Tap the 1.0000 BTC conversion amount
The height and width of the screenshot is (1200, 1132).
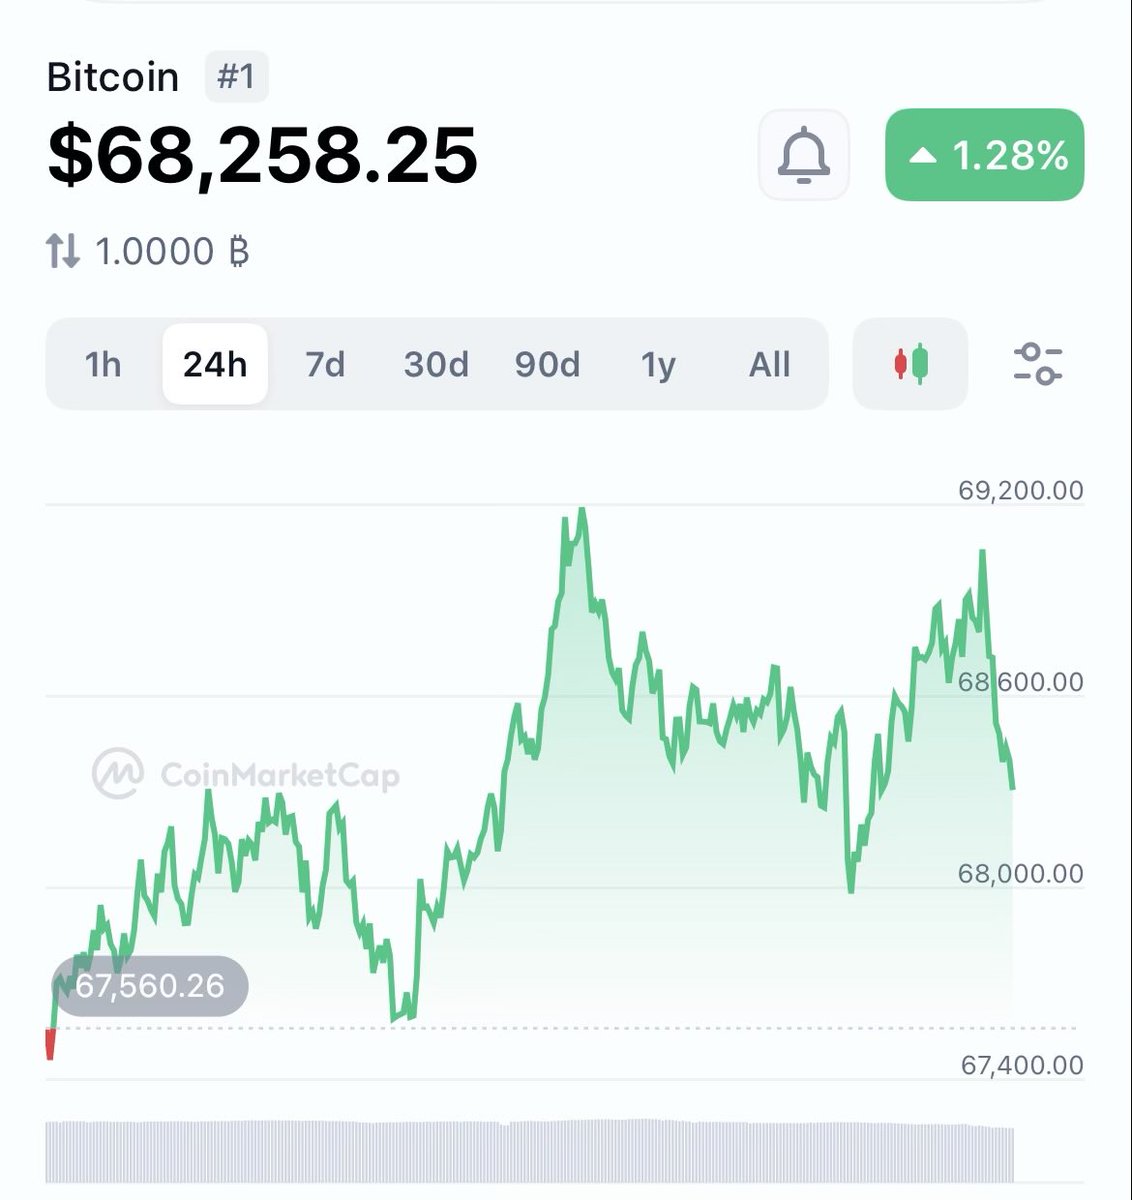point(171,250)
